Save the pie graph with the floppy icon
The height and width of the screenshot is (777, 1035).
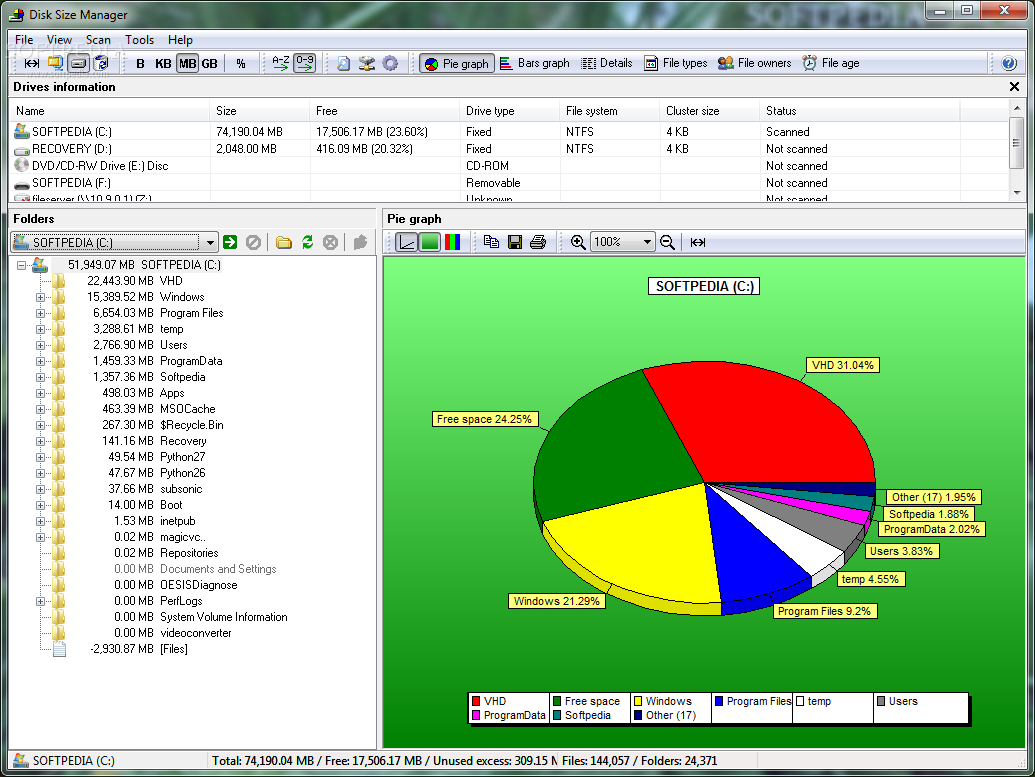click(515, 242)
